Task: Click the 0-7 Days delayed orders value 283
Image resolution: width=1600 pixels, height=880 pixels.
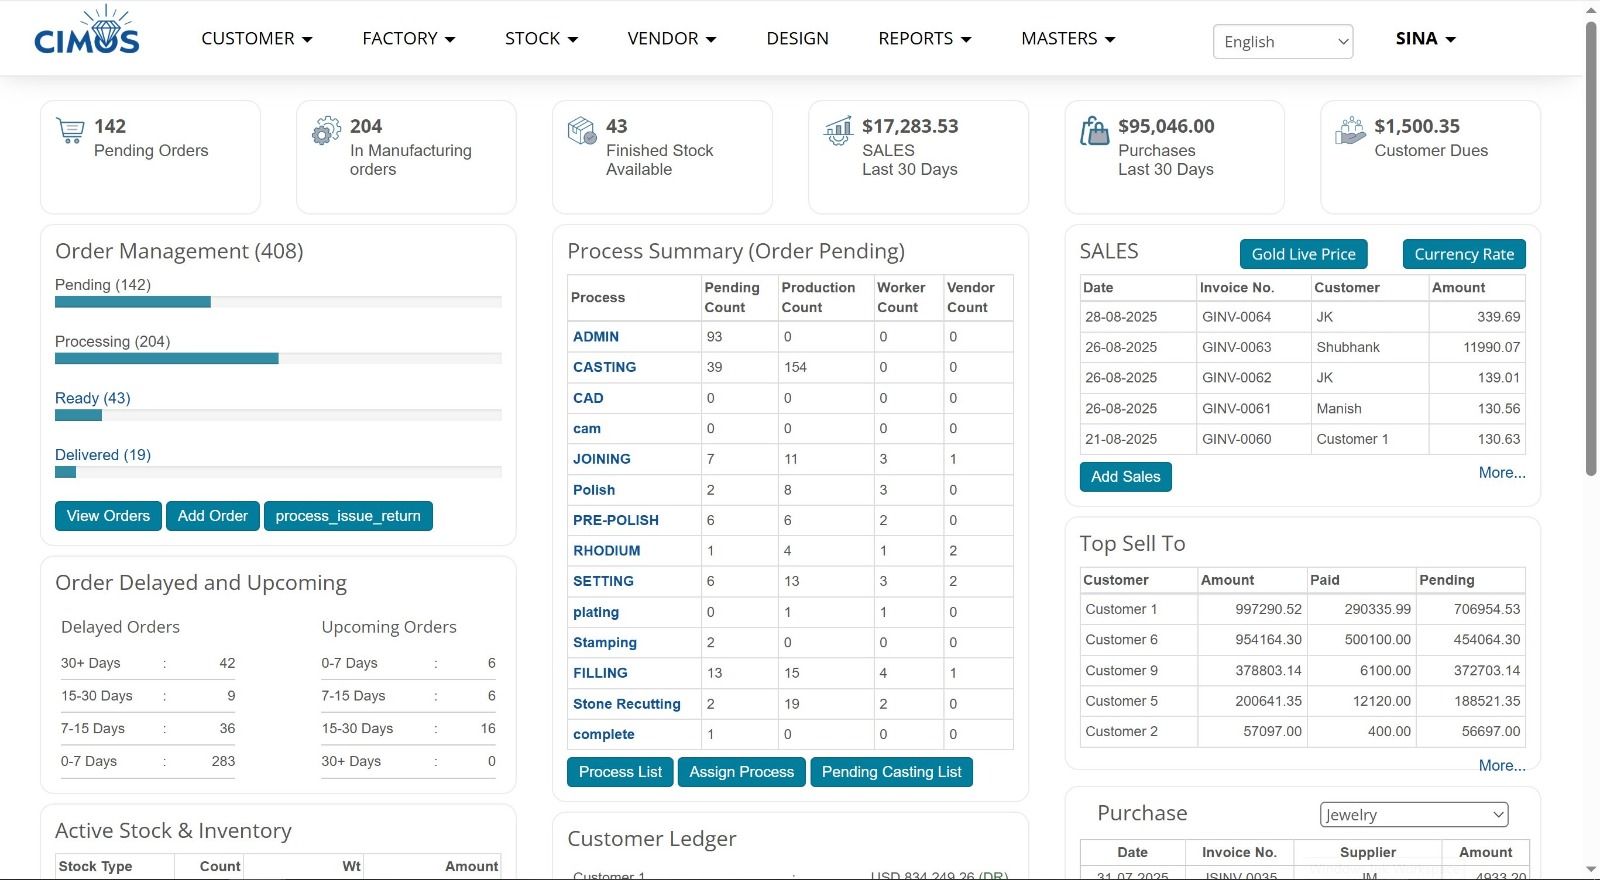Action: coord(223,761)
